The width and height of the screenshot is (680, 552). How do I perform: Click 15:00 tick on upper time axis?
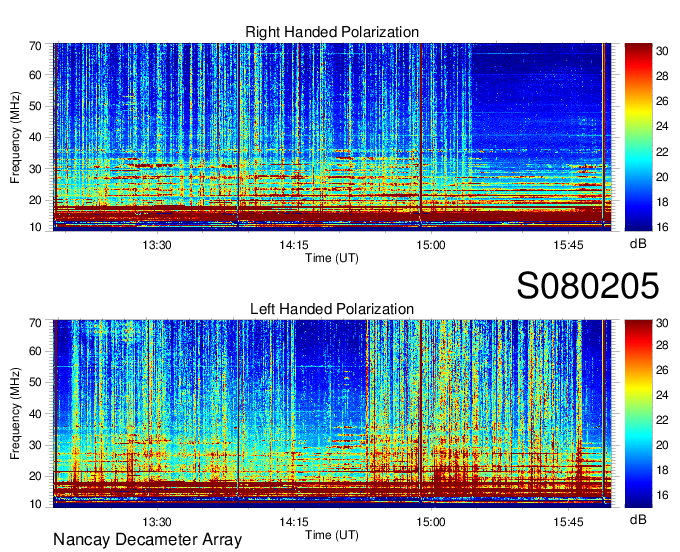[x=431, y=245]
